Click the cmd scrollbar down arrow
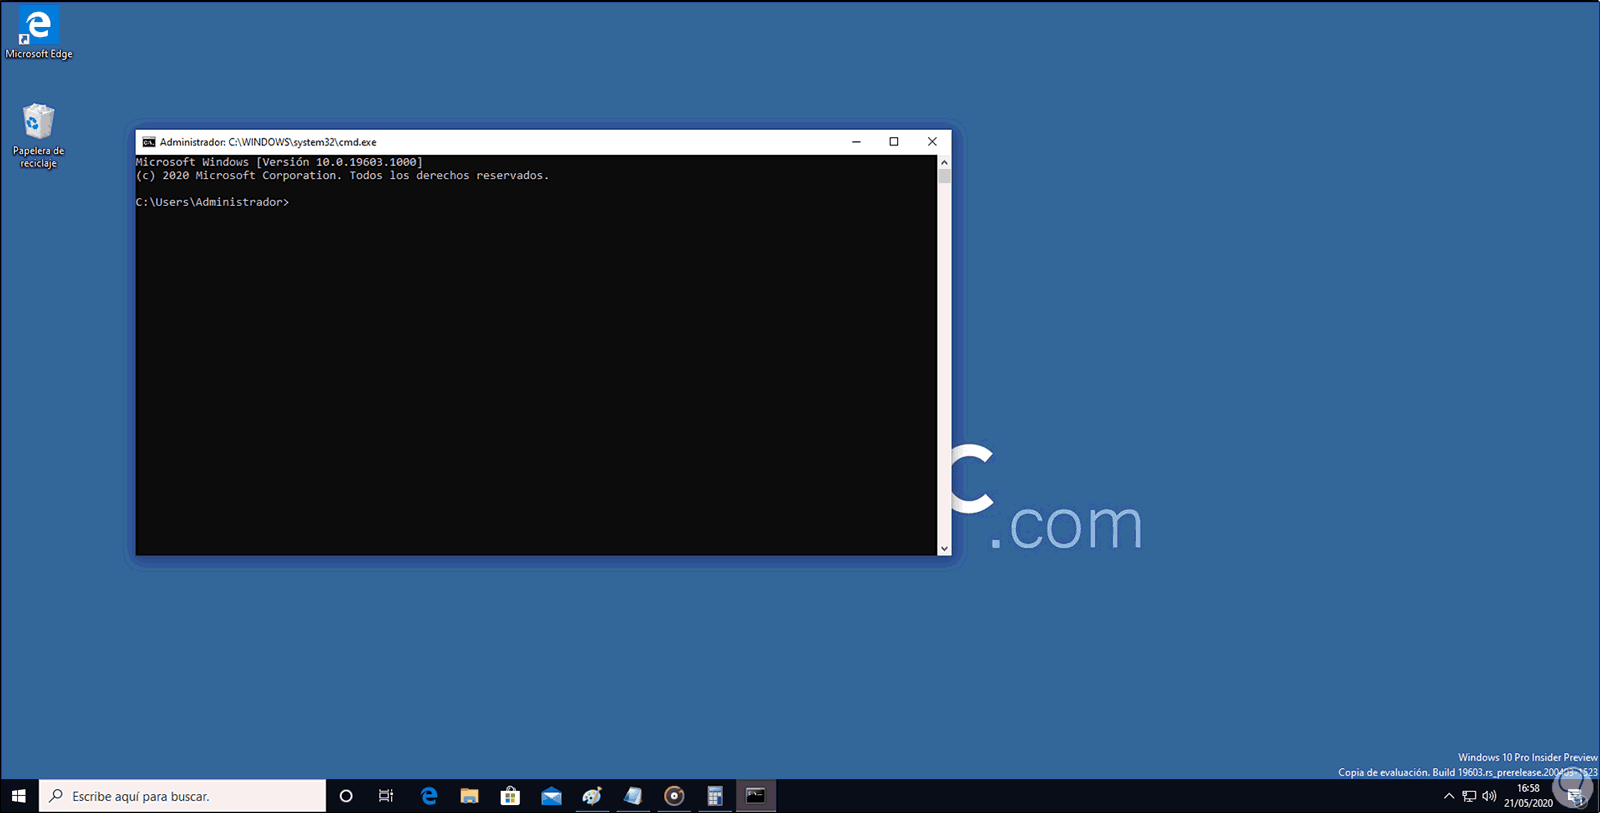 click(x=944, y=548)
